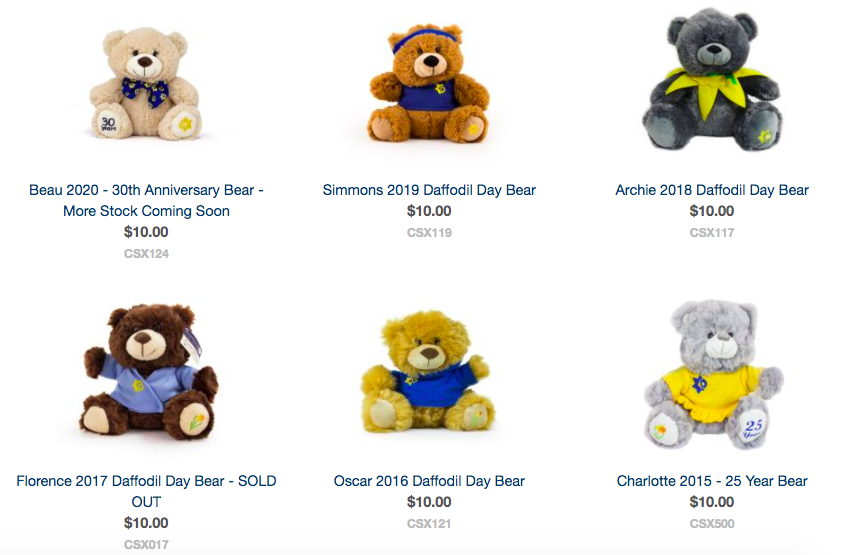
Task: Click the $10.00 price under Simmons 2019
Action: (x=429, y=211)
